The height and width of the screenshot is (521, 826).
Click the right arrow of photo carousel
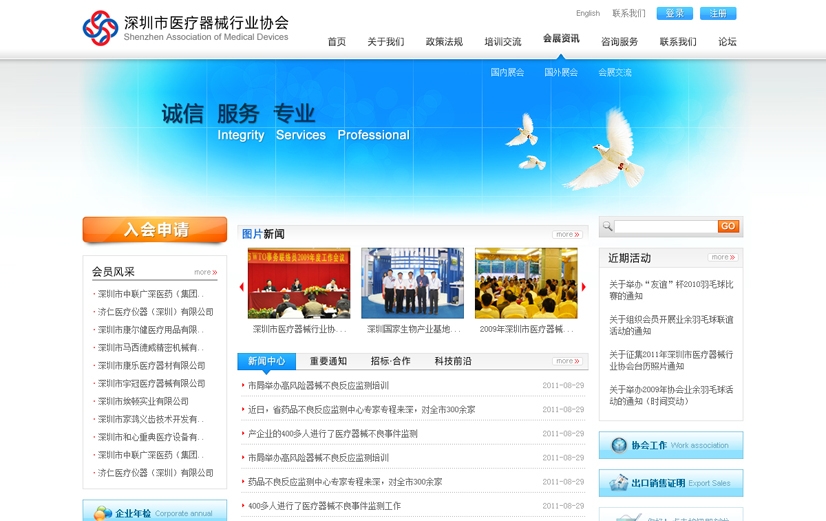[584, 287]
